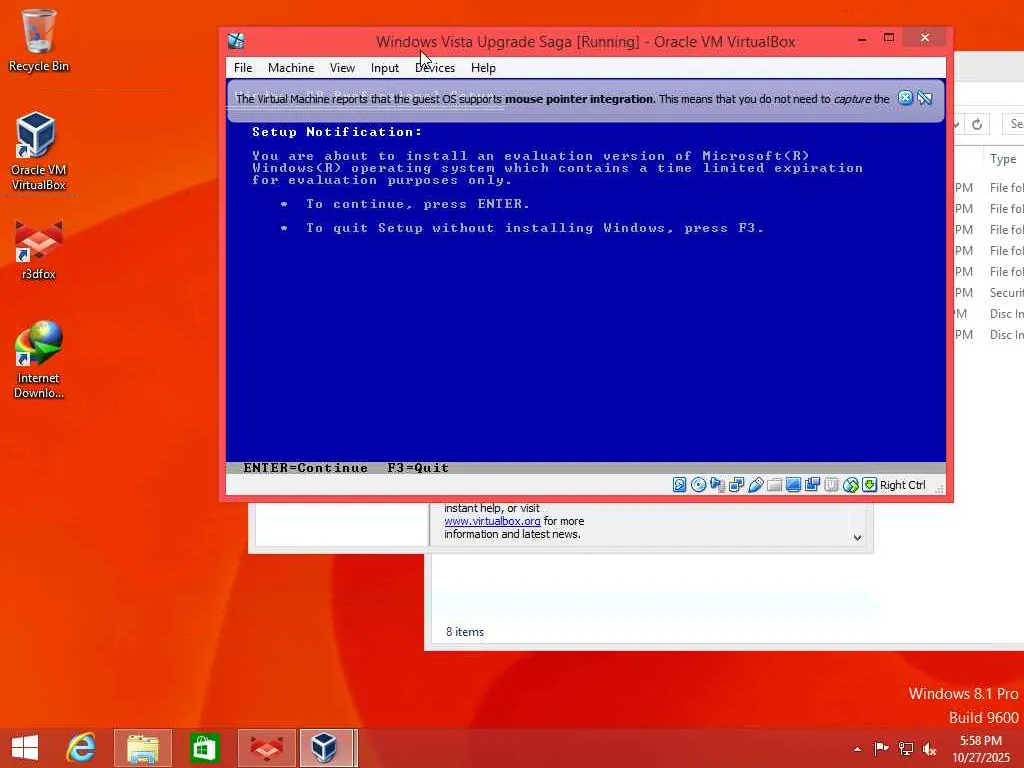The height and width of the screenshot is (768, 1024).
Task: Click the USB devices status indicator
Action: (756, 485)
